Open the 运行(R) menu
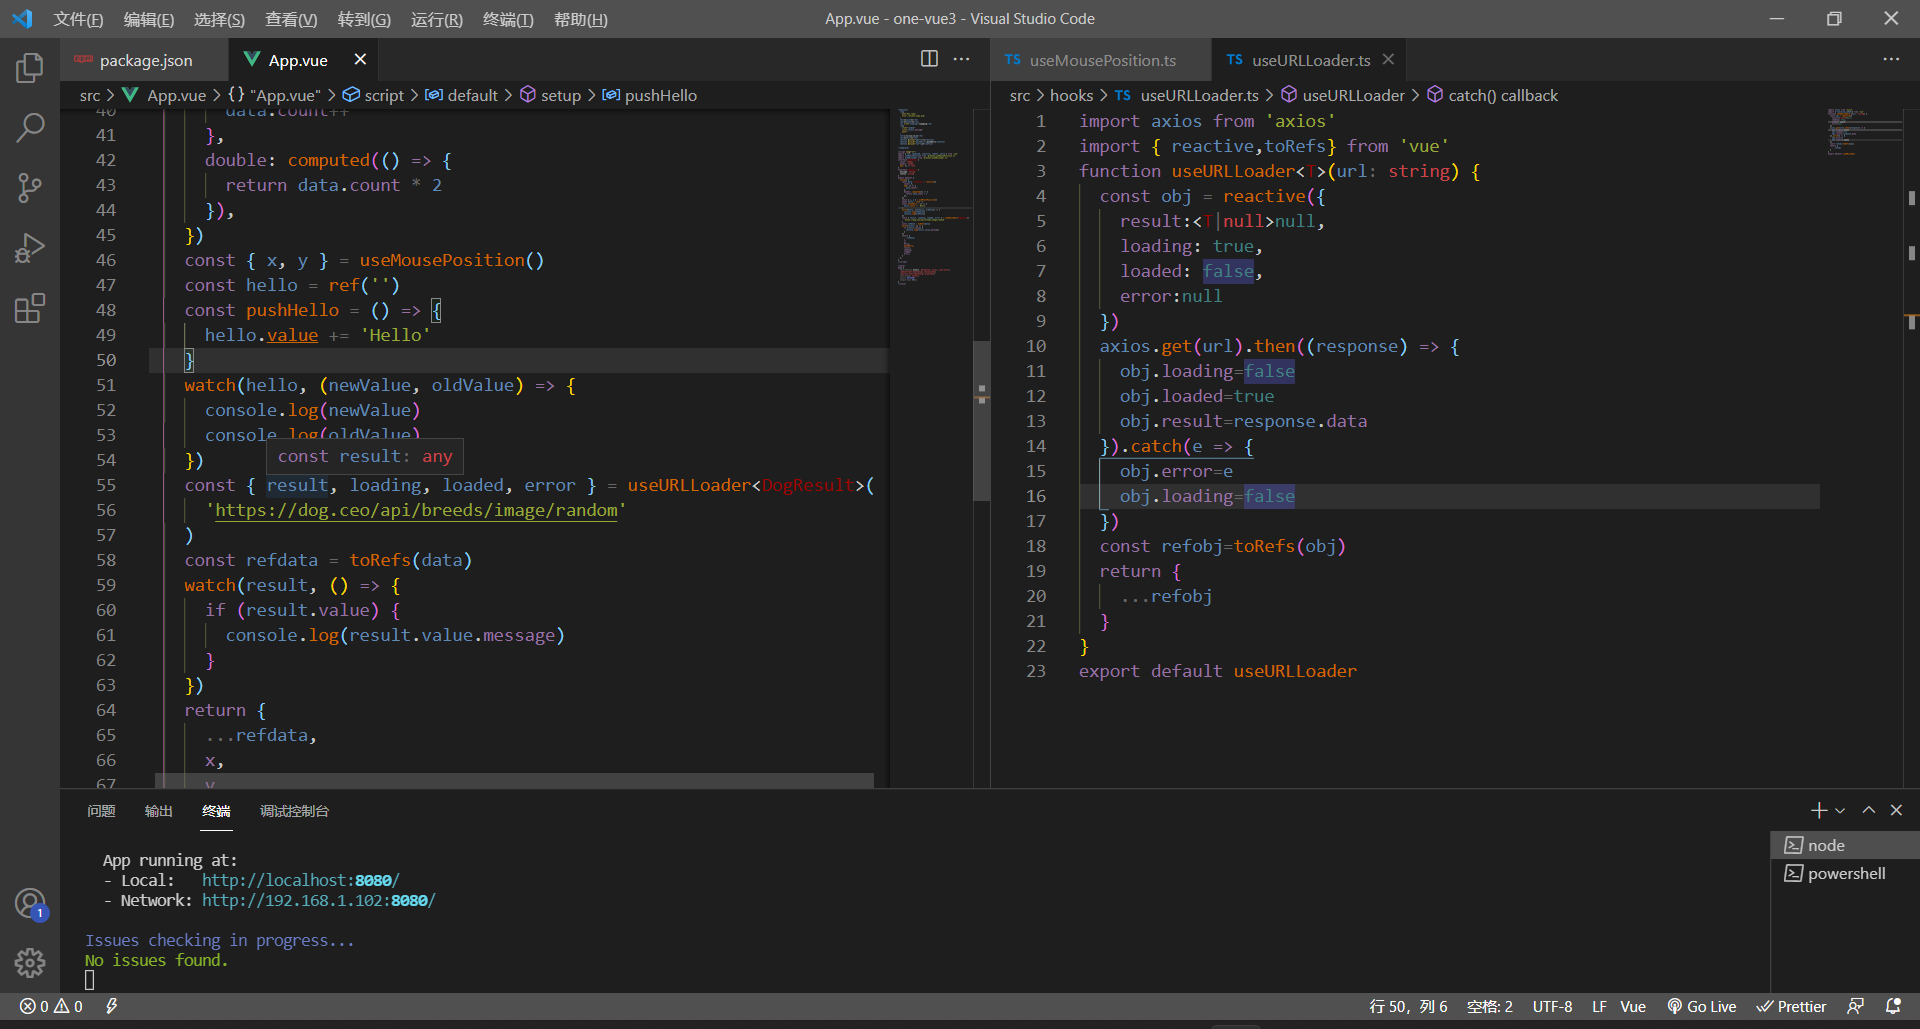Screen dimensions: 1920x1029 point(437,19)
